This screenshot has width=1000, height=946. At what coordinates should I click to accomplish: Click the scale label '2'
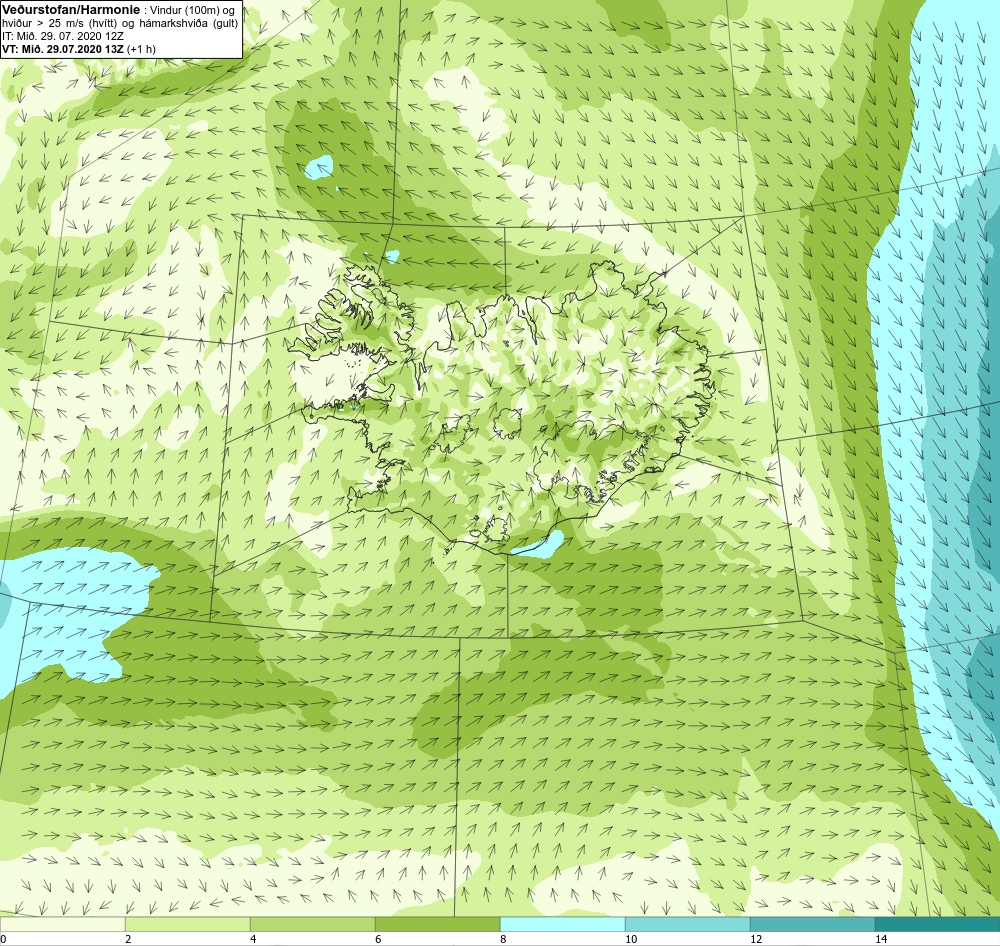[x=128, y=939]
